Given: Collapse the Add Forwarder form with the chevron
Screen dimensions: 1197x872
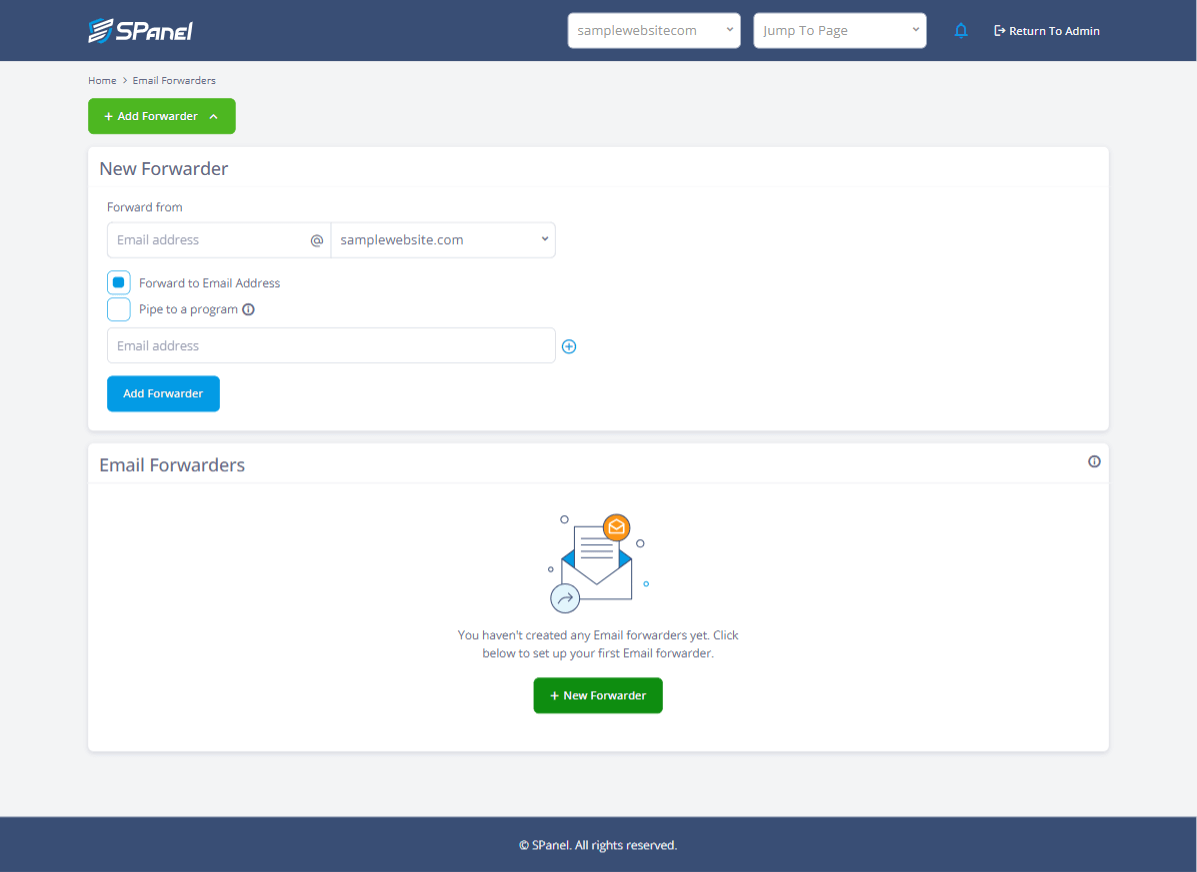Looking at the screenshot, I should (213, 116).
